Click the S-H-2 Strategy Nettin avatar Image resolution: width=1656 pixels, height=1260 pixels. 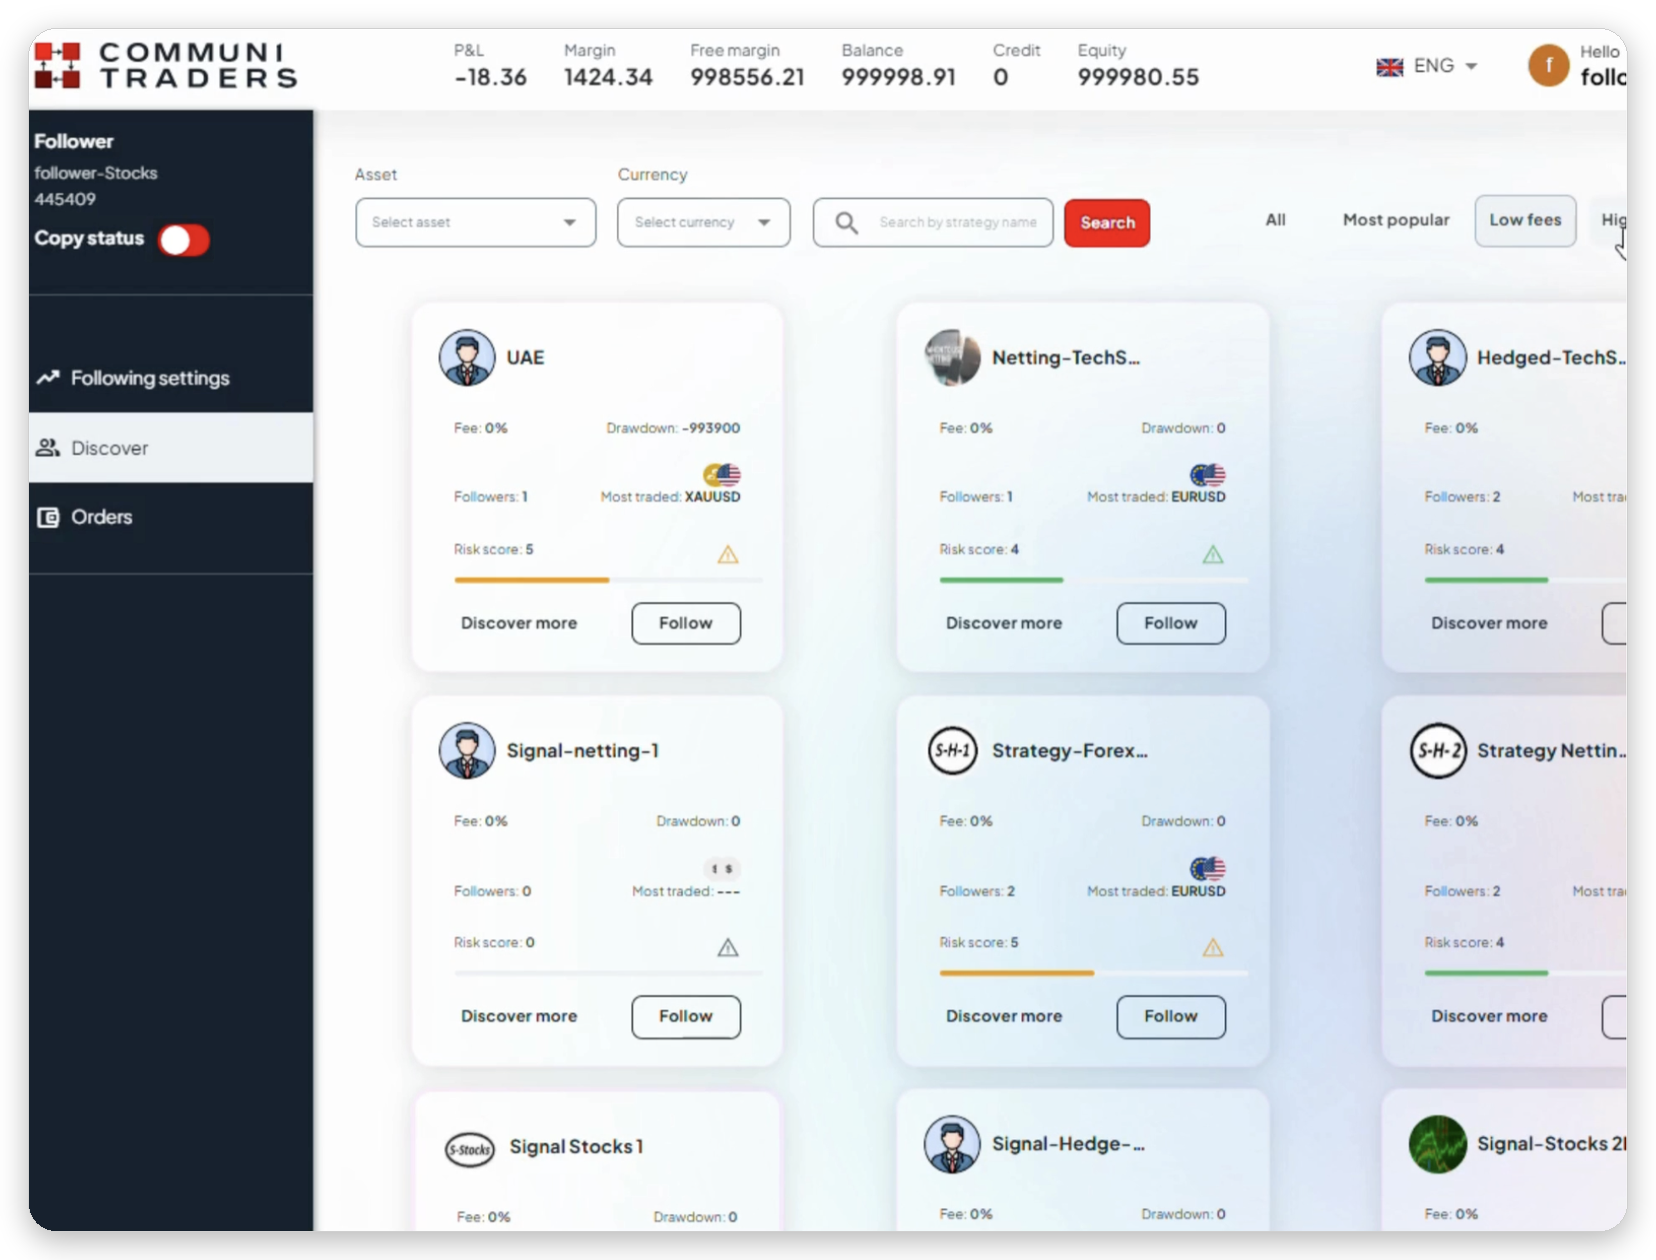click(x=1437, y=750)
